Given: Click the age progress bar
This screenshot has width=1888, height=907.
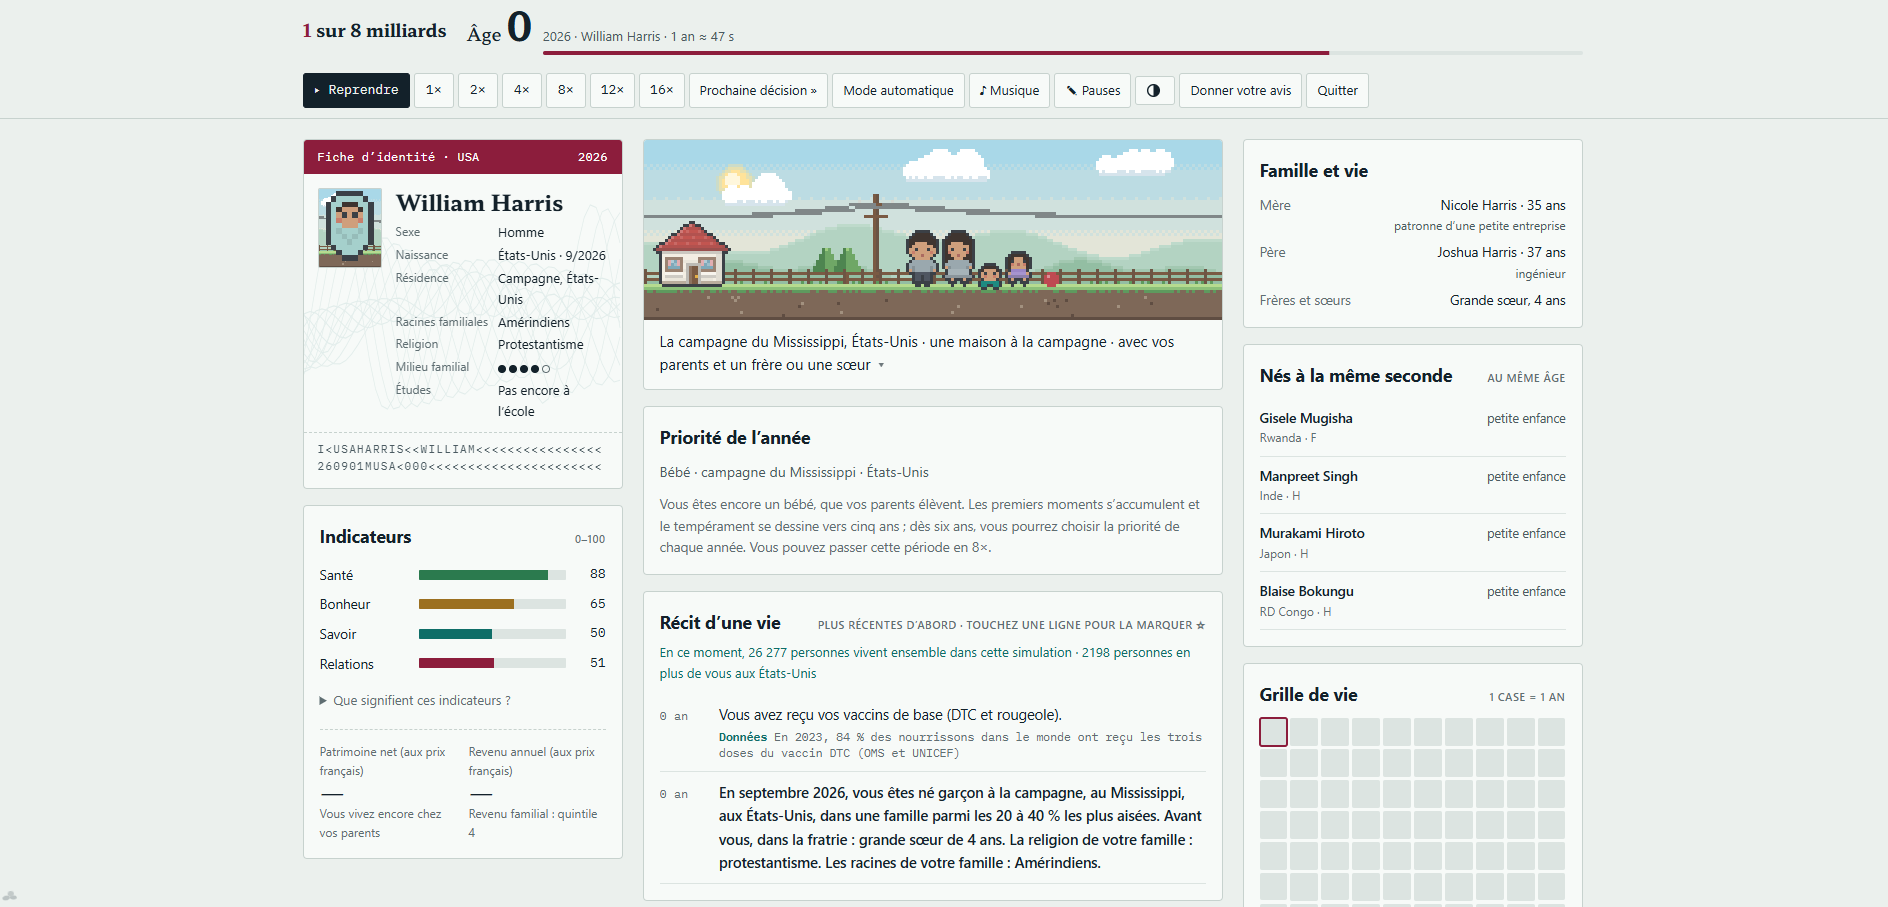Looking at the screenshot, I should (x=1062, y=52).
